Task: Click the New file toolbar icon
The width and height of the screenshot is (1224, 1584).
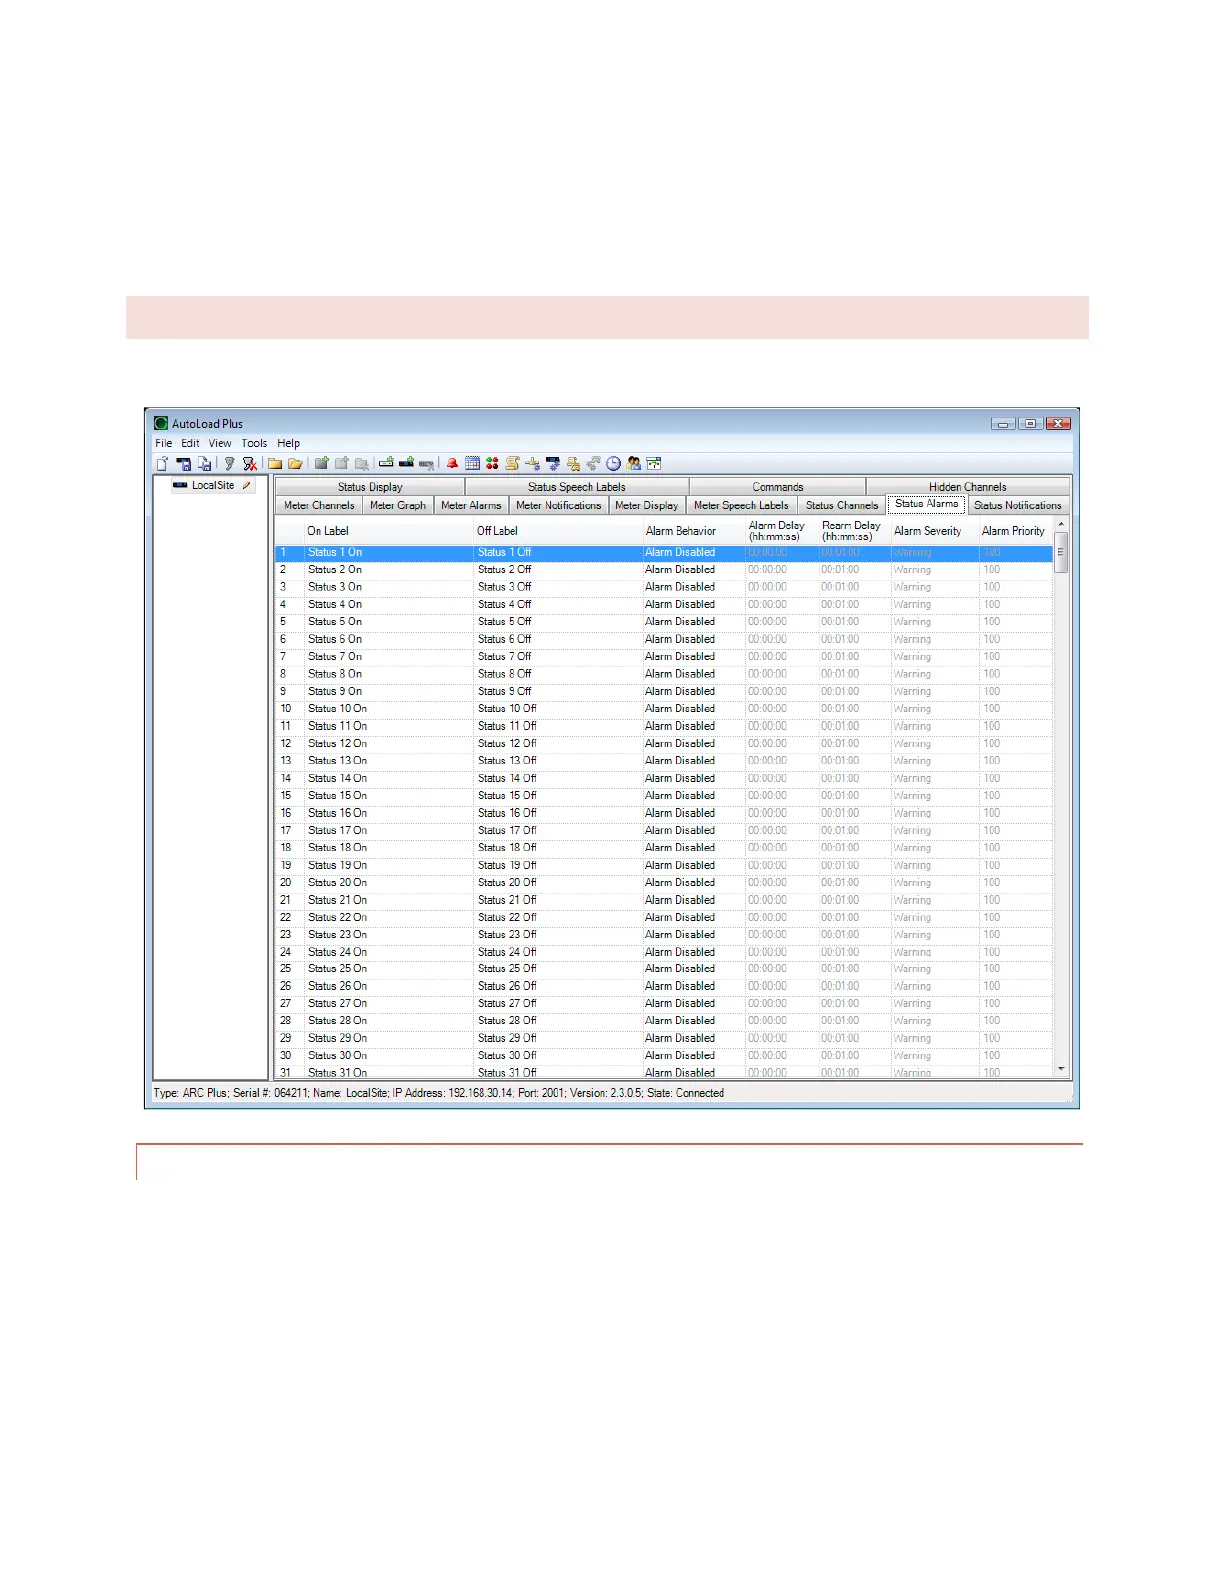Action: pos(162,464)
